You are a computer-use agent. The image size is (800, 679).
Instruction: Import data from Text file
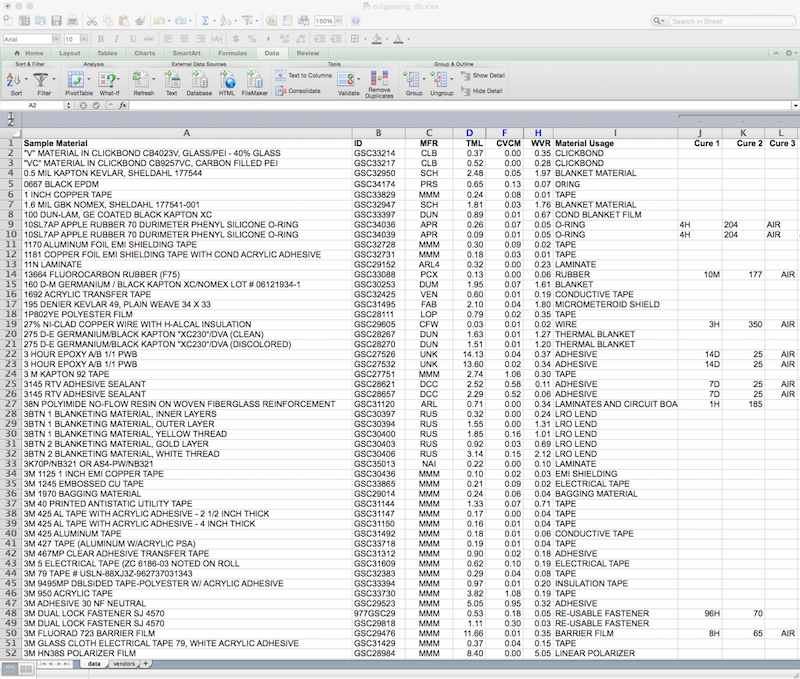tap(172, 83)
